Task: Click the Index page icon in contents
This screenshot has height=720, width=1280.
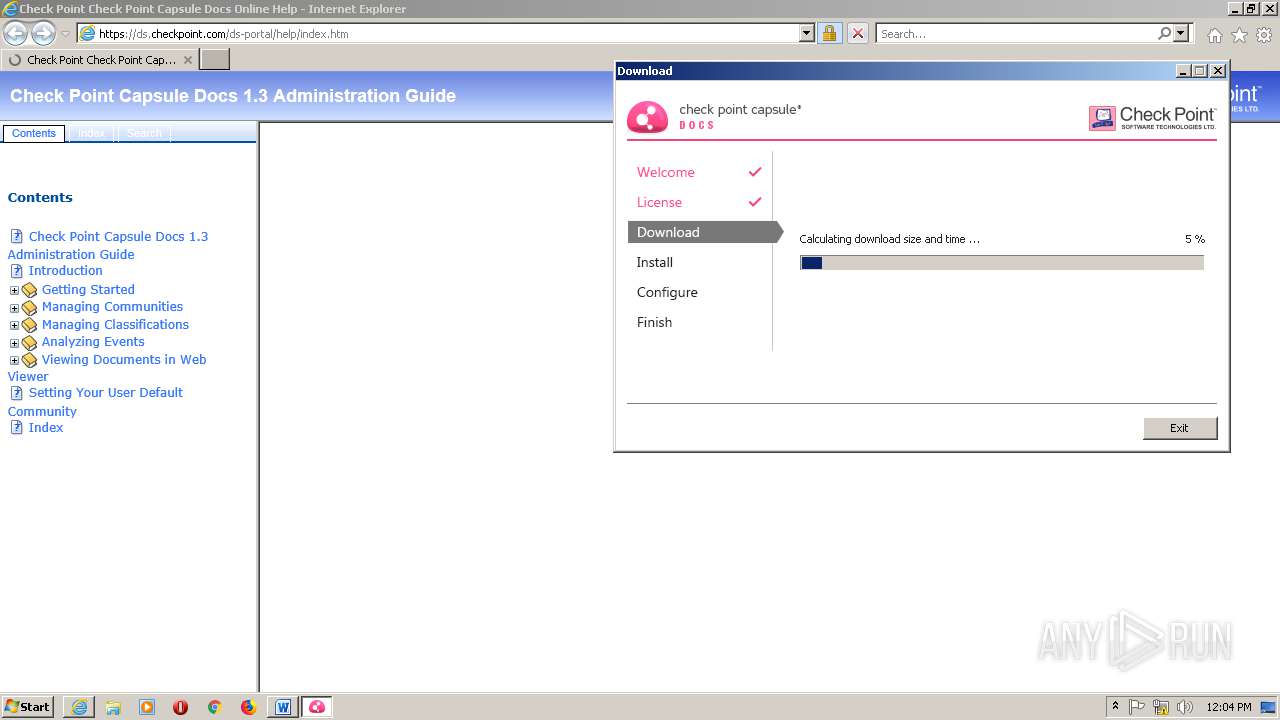Action: point(16,427)
